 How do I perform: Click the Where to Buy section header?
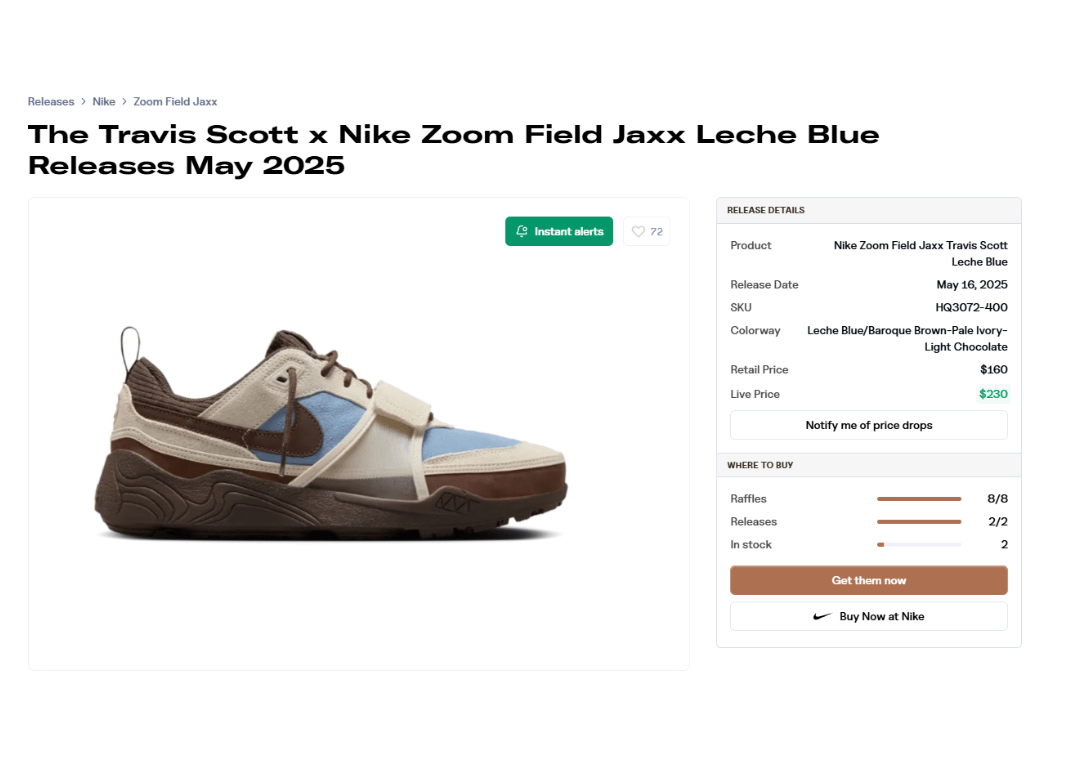click(760, 465)
